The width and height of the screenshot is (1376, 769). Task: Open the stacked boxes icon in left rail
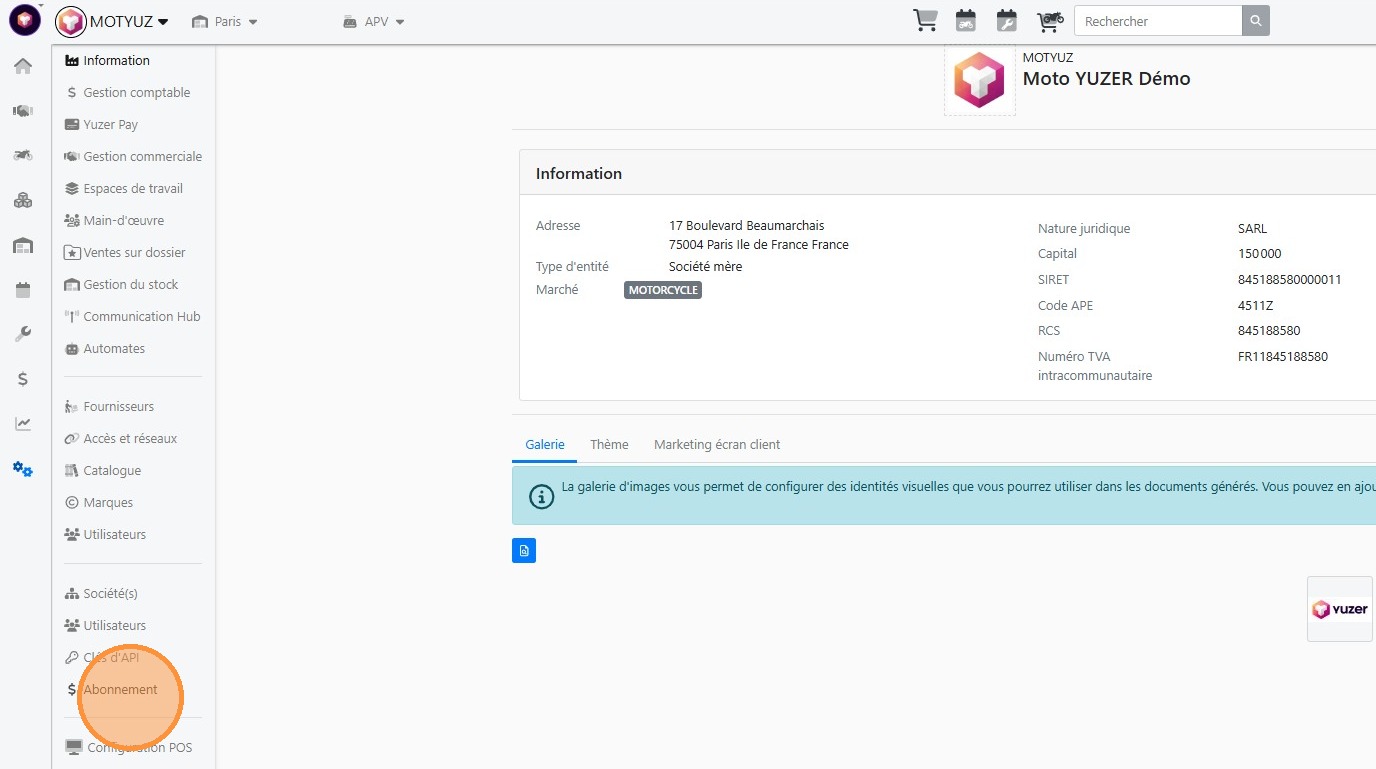click(x=23, y=200)
